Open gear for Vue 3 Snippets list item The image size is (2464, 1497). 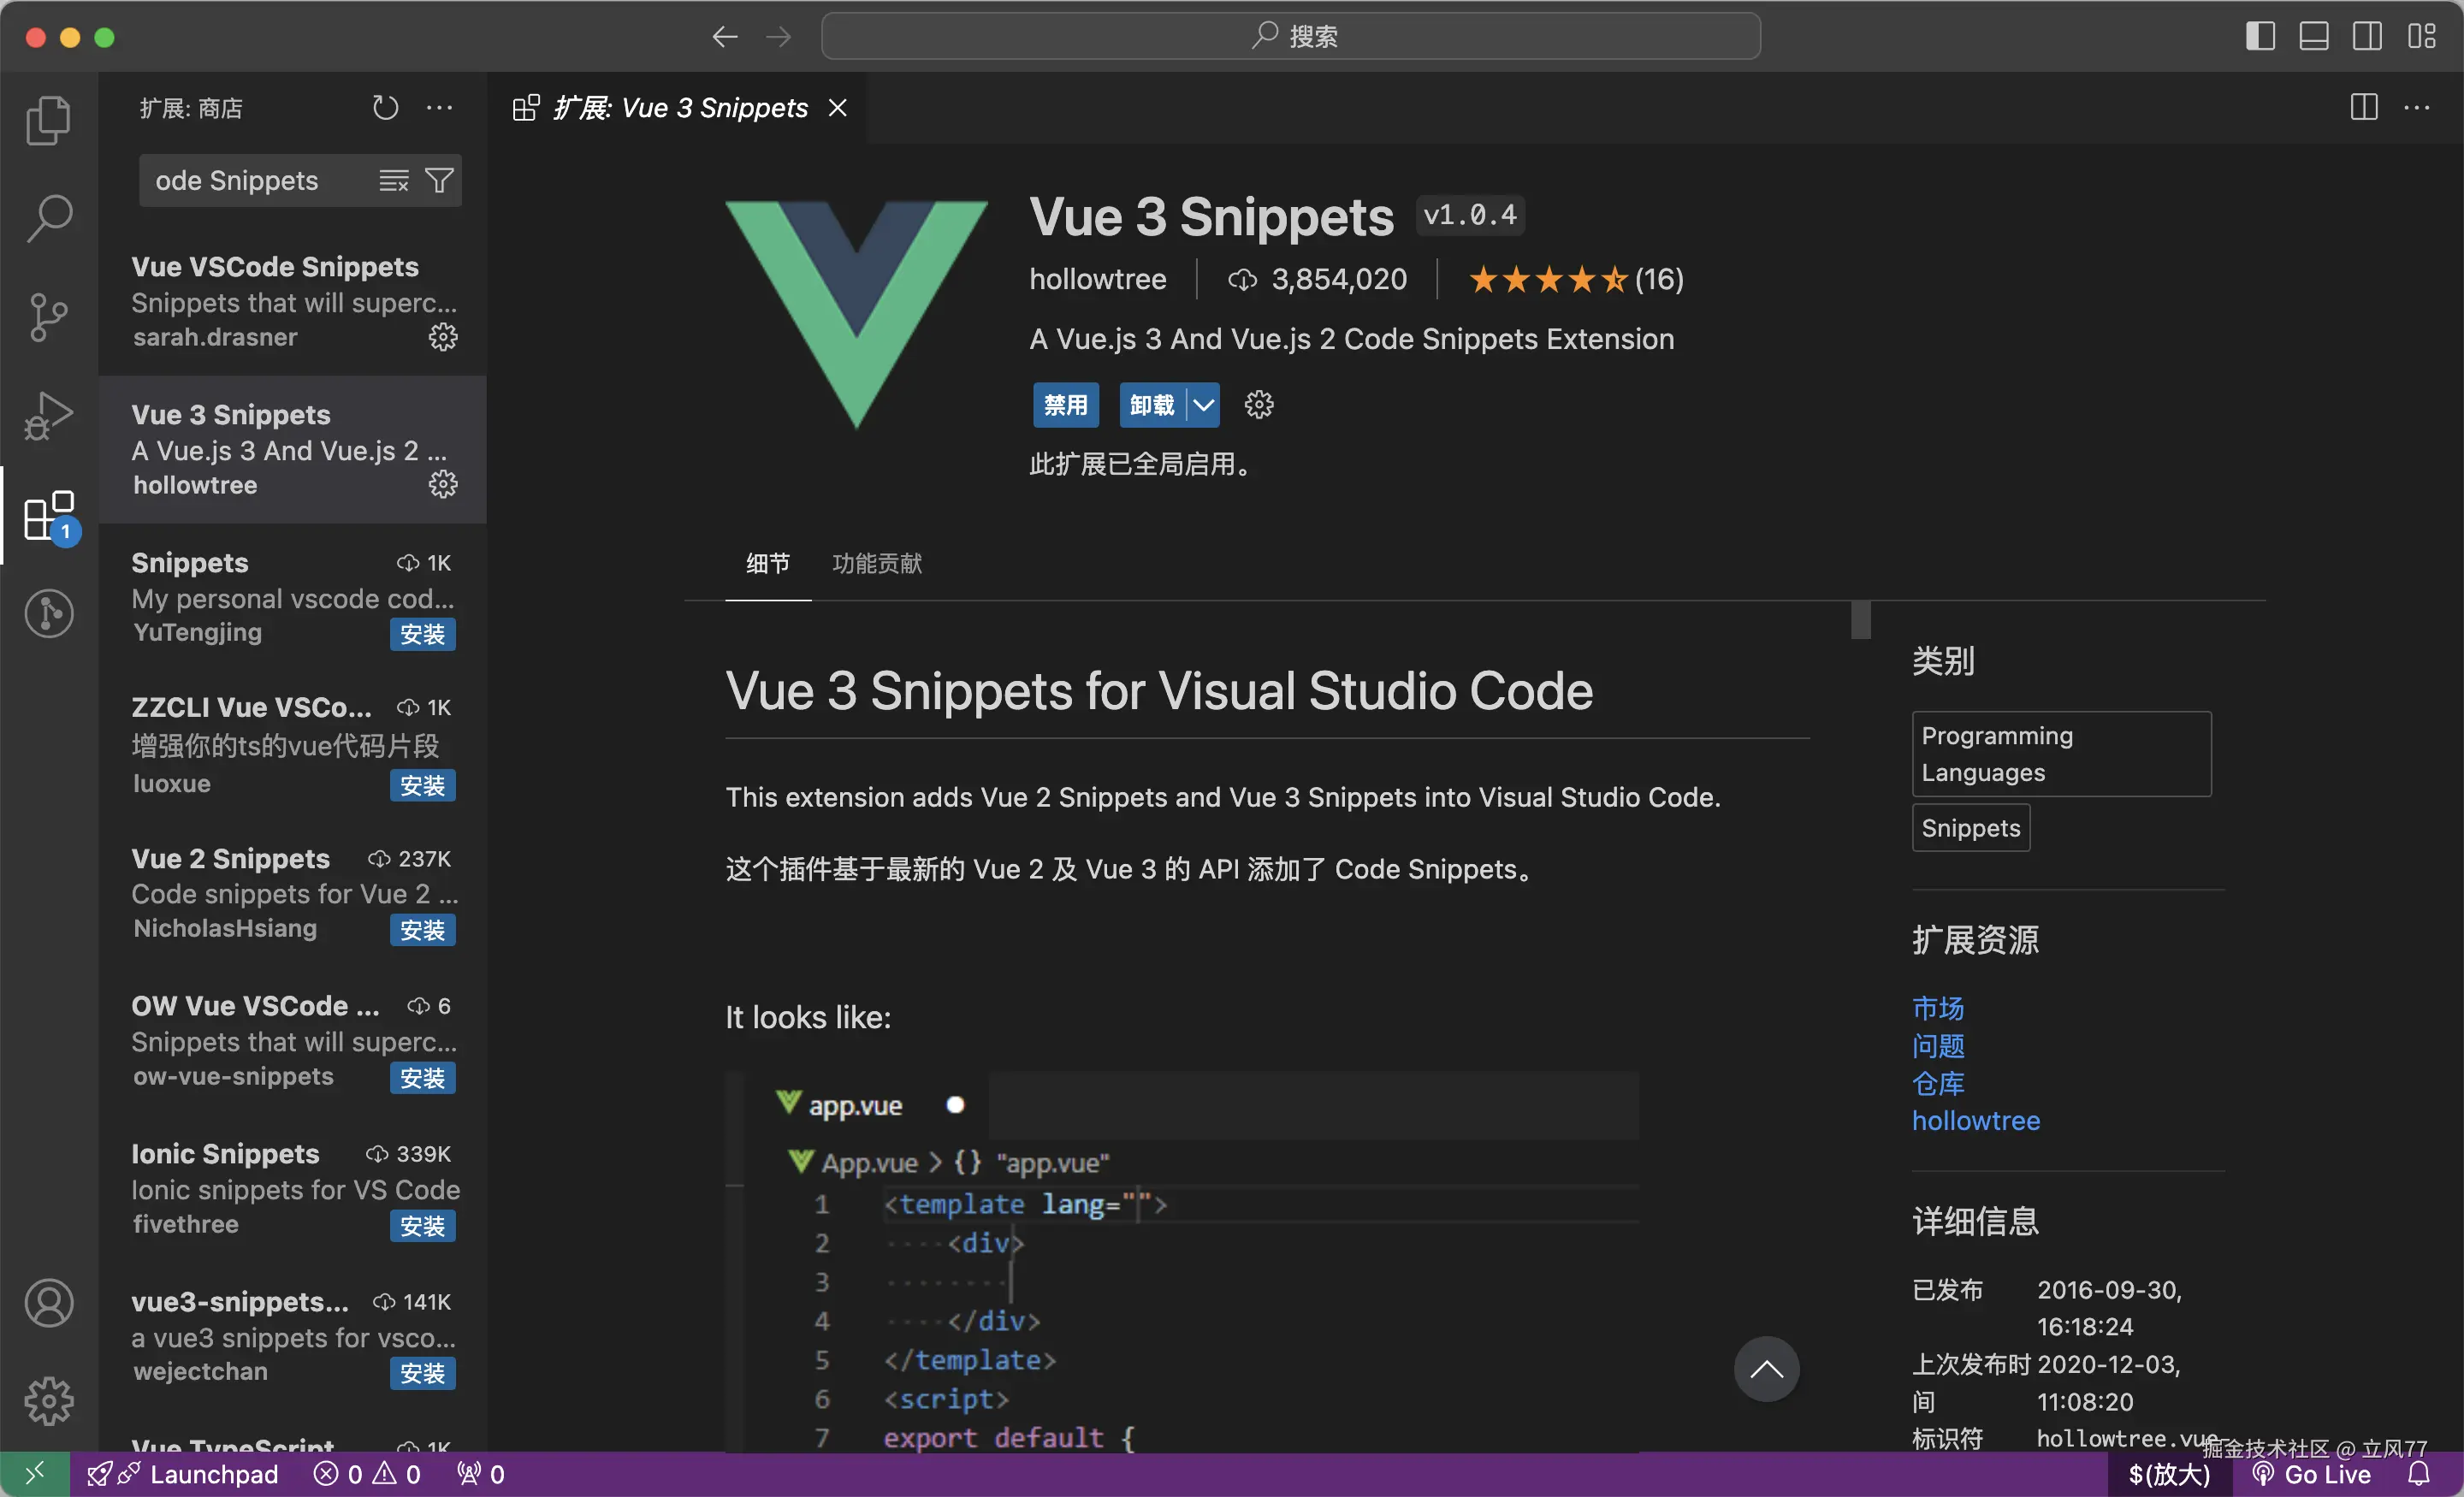pyautogui.click(x=443, y=485)
